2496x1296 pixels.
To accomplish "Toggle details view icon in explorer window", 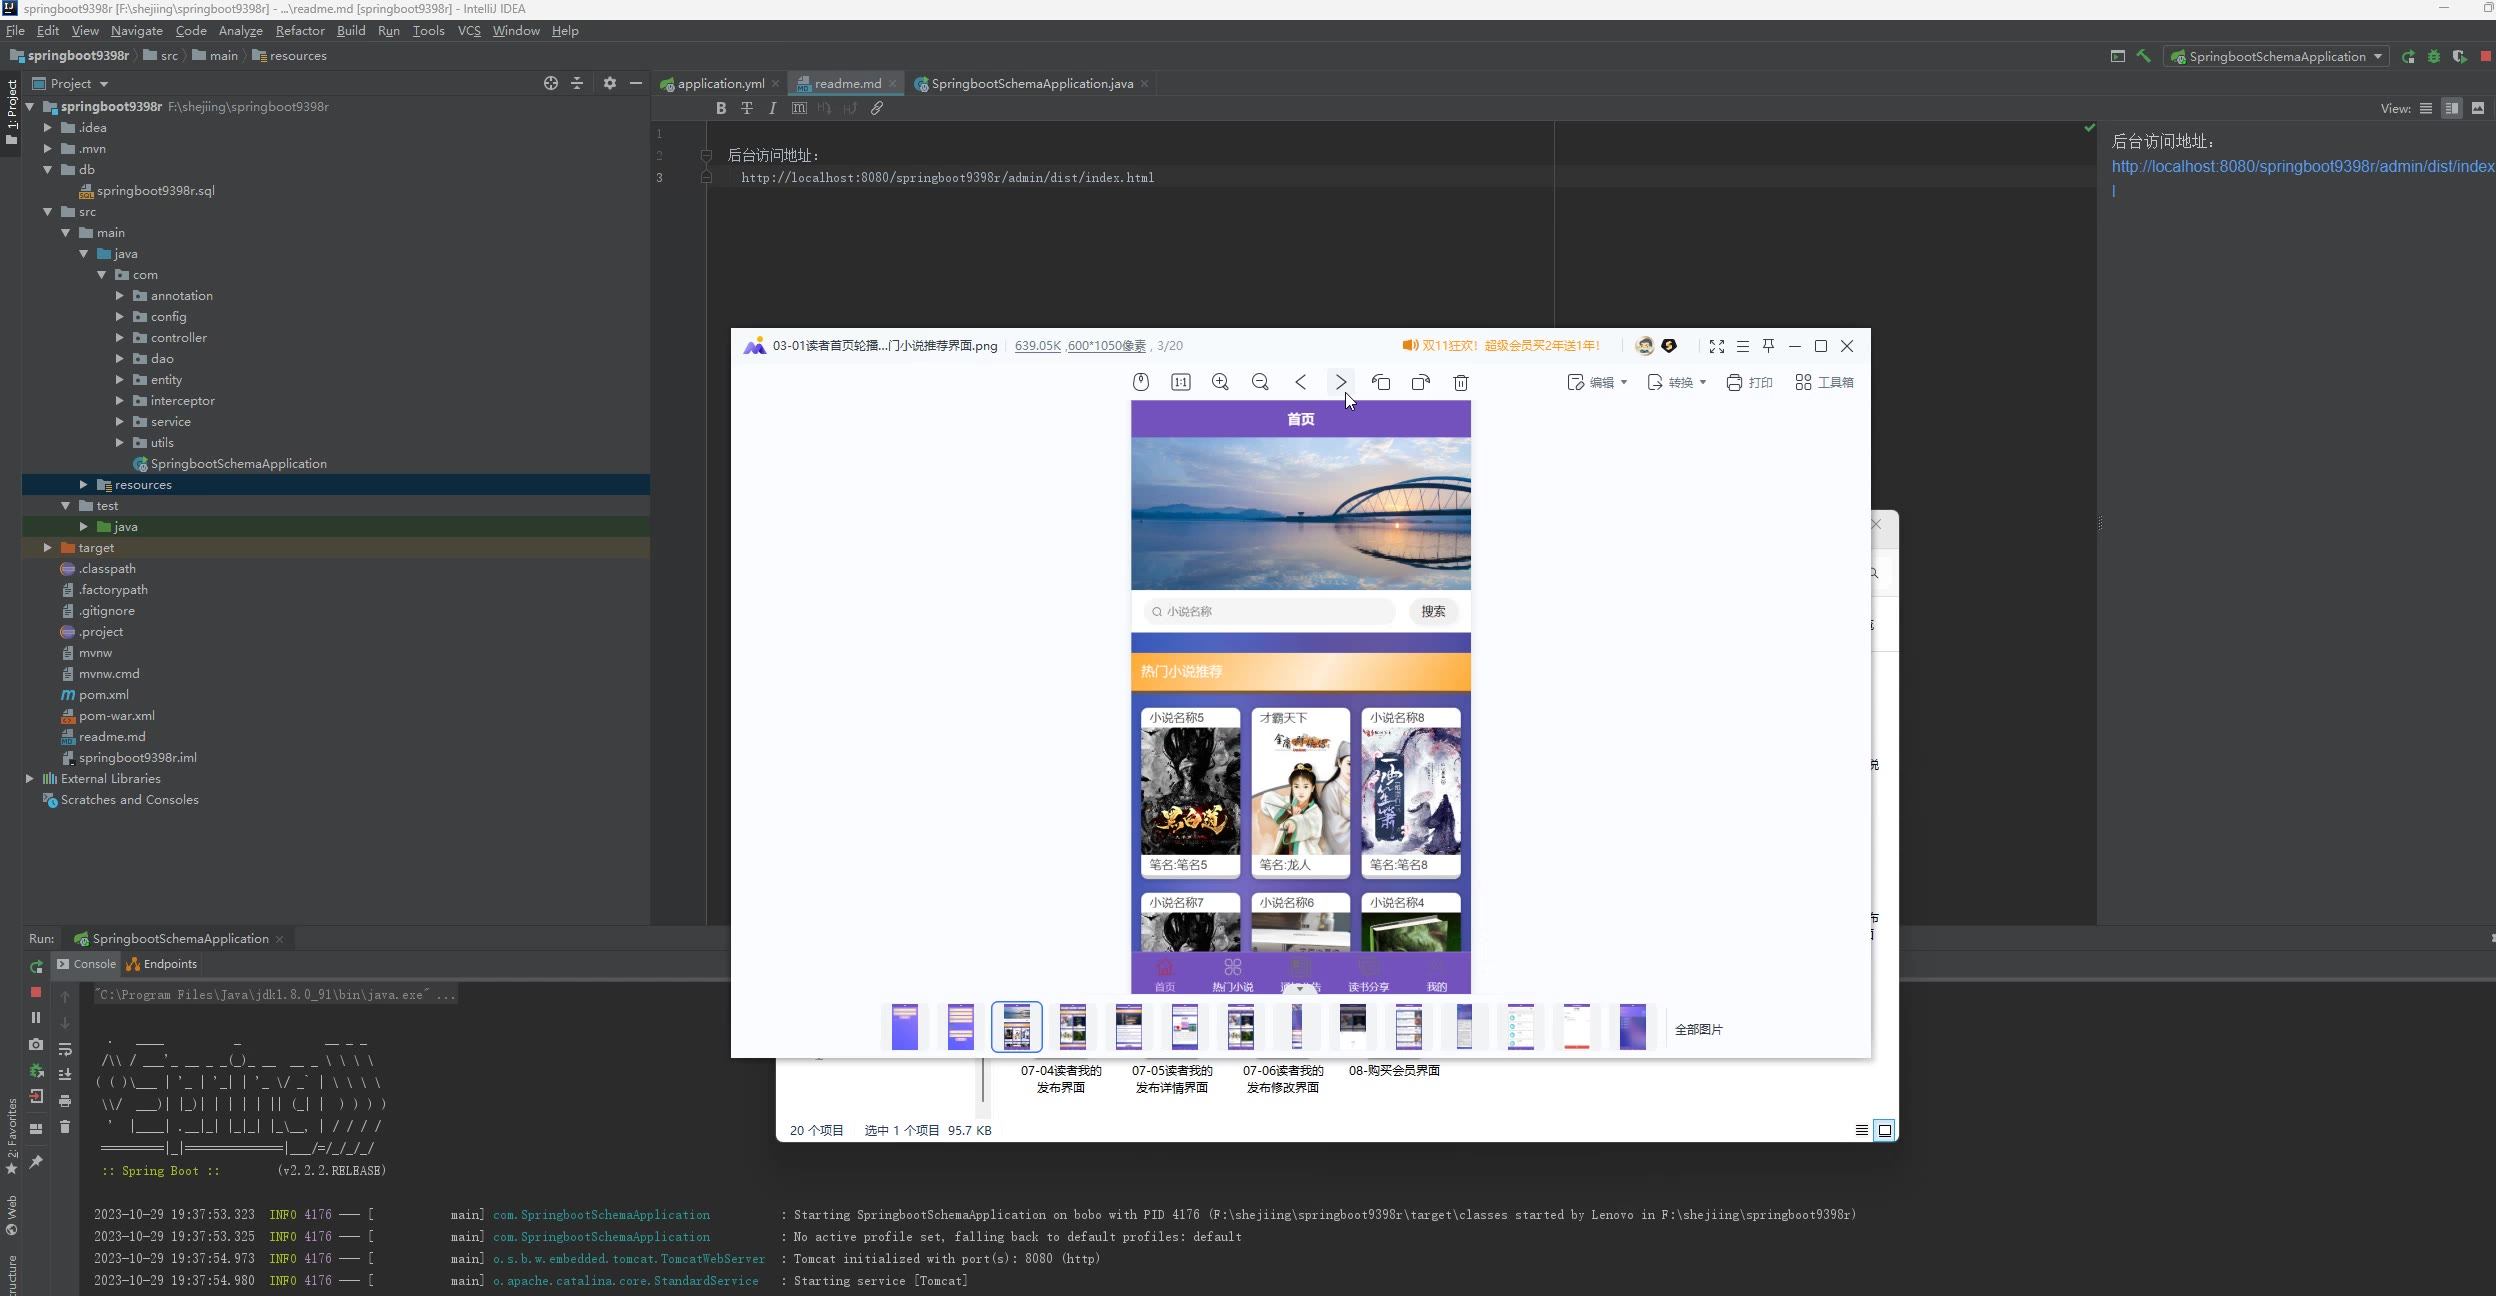I will [x=1861, y=1130].
